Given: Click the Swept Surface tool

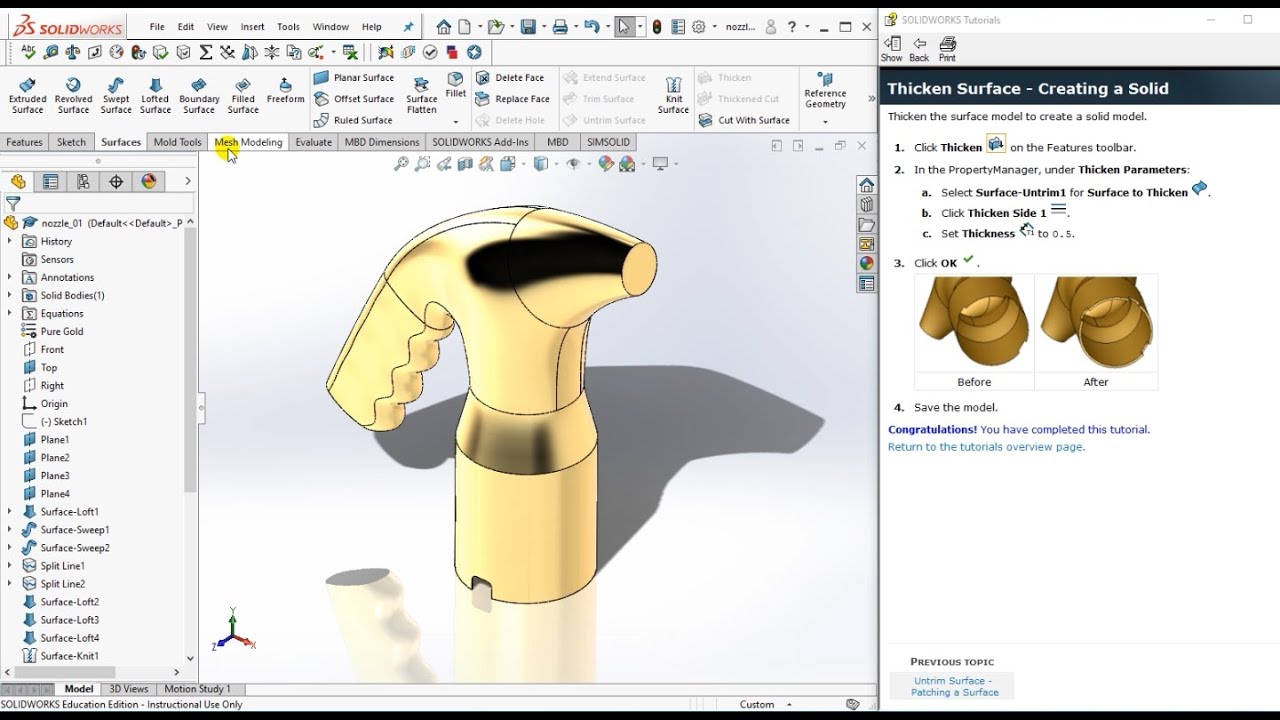Looking at the screenshot, I should [x=116, y=95].
